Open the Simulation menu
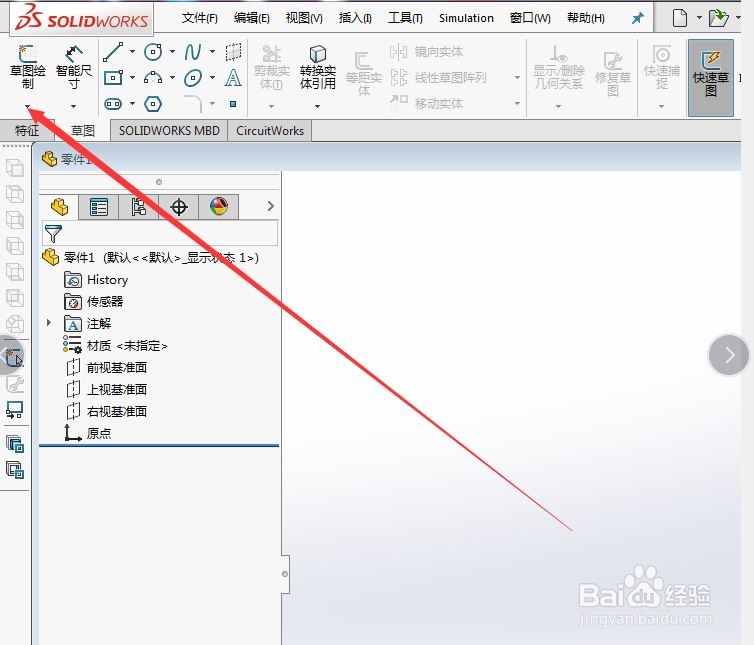The width and height of the screenshot is (754, 645). point(466,18)
